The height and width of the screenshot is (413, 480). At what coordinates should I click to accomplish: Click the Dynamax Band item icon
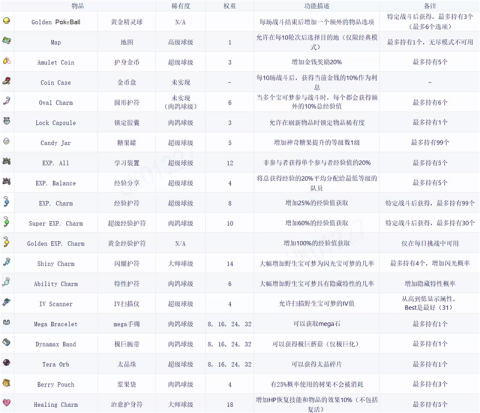6,342
